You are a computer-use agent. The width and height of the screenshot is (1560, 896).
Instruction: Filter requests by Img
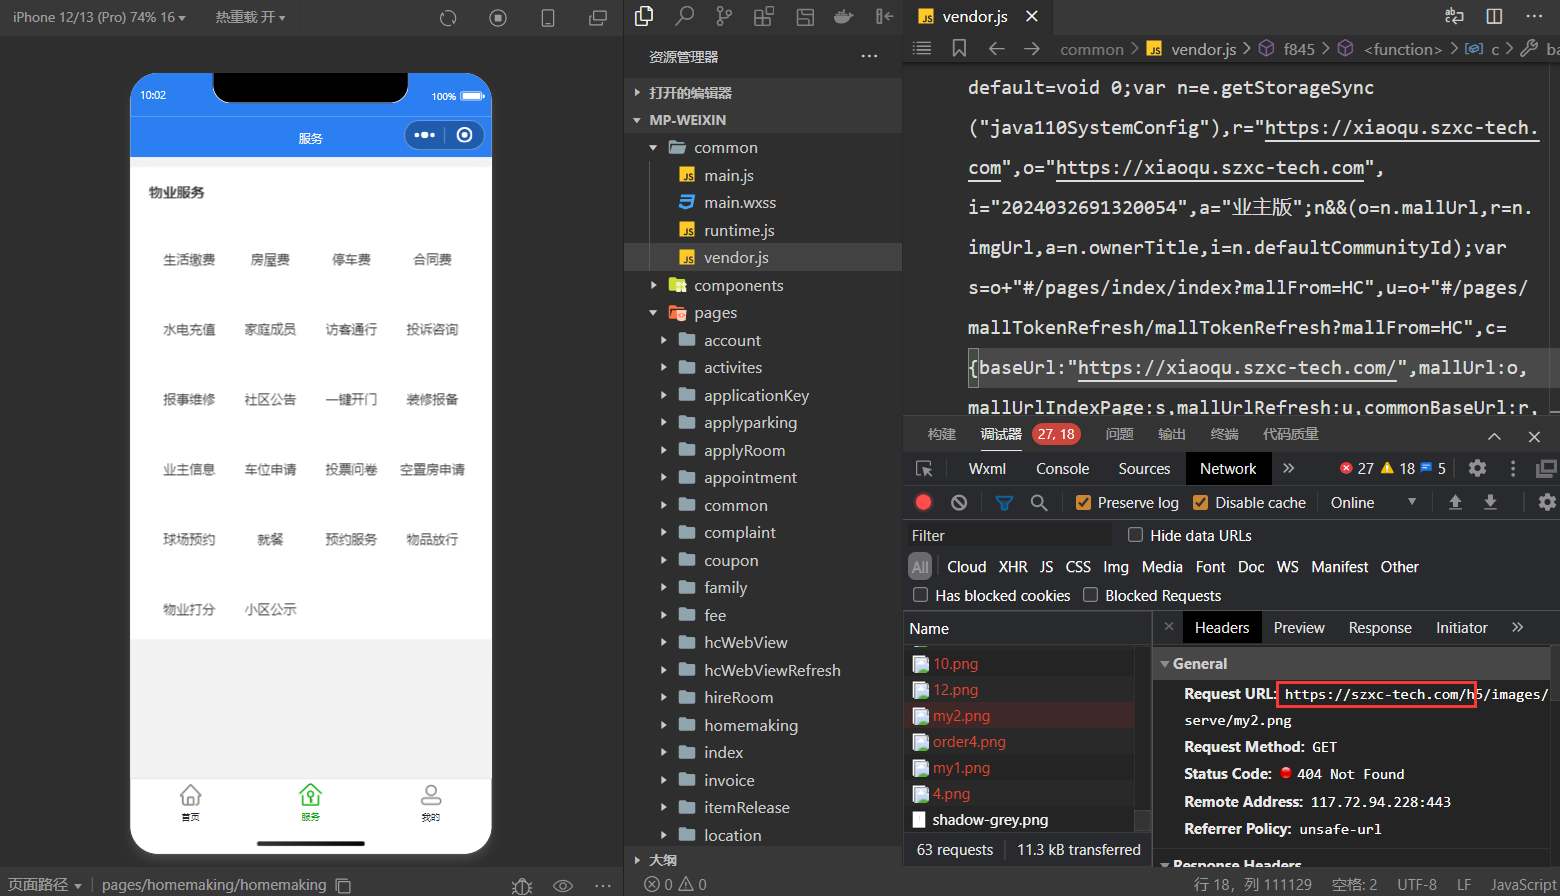pyautogui.click(x=1116, y=566)
